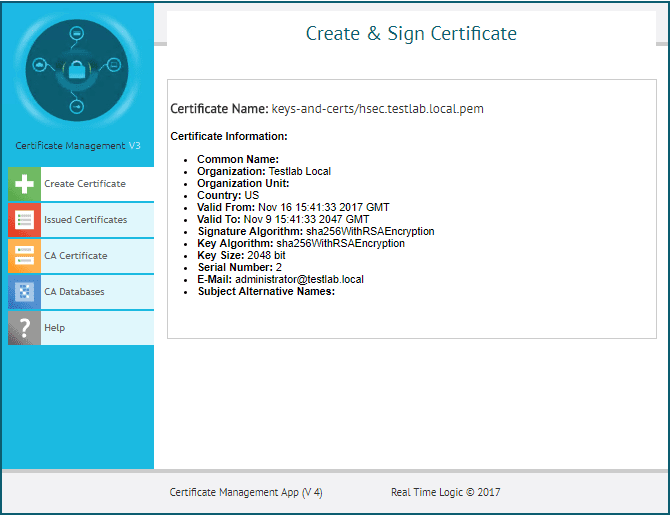
Task: Click the Signature Algorithm entry
Action: click(316, 231)
